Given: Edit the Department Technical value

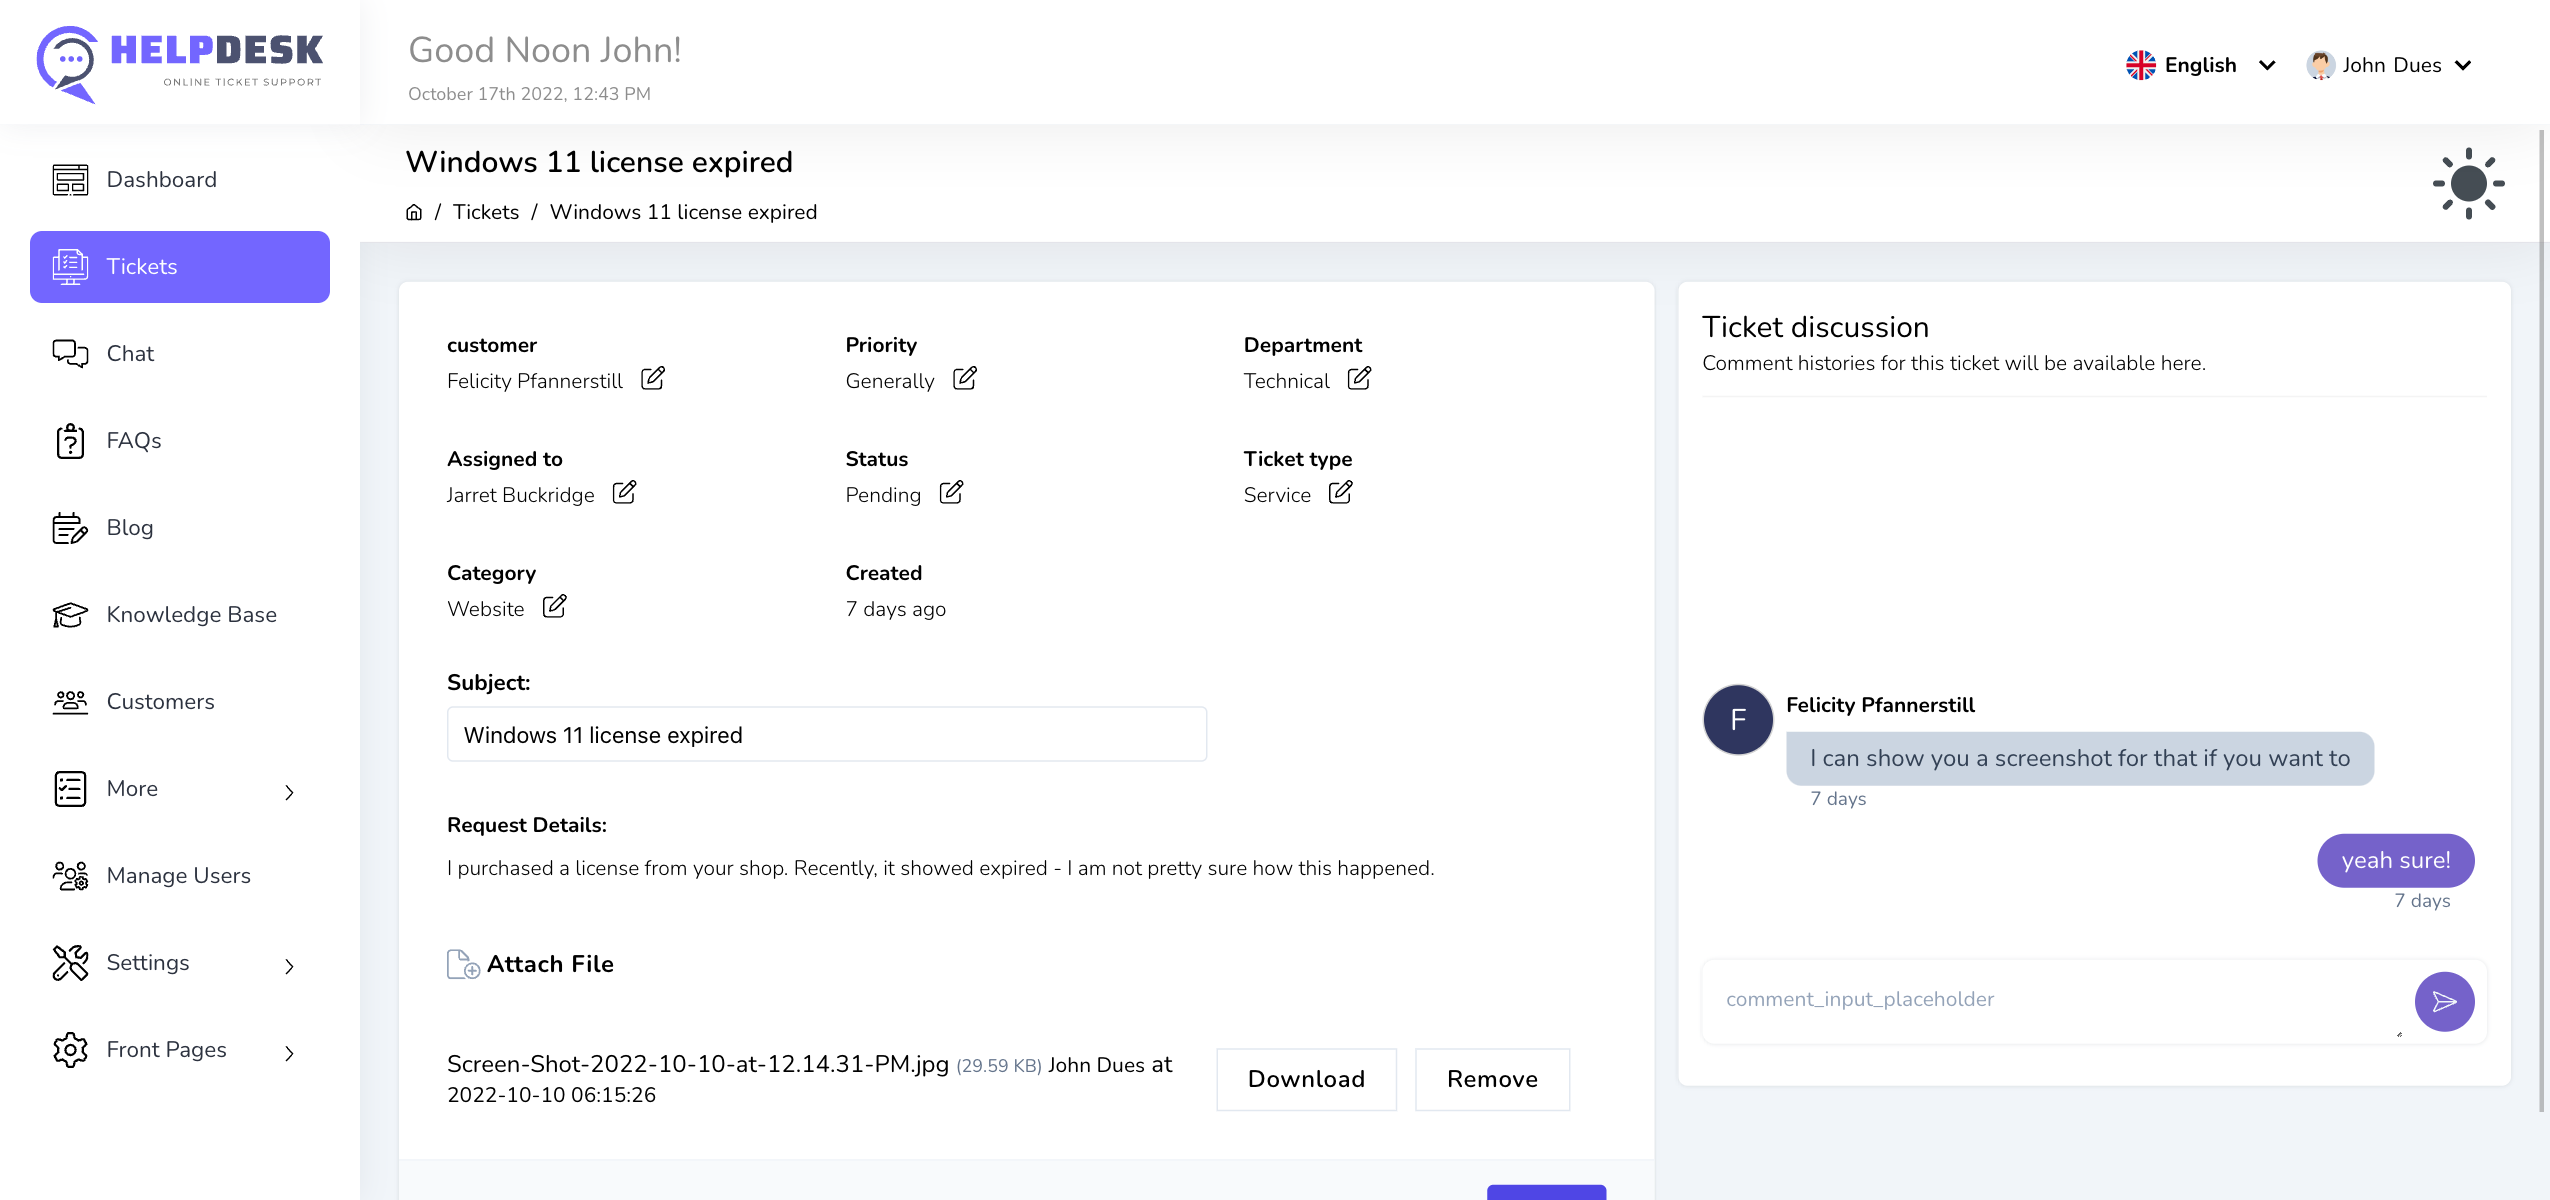Looking at the screenshot, I should 1359,379.
